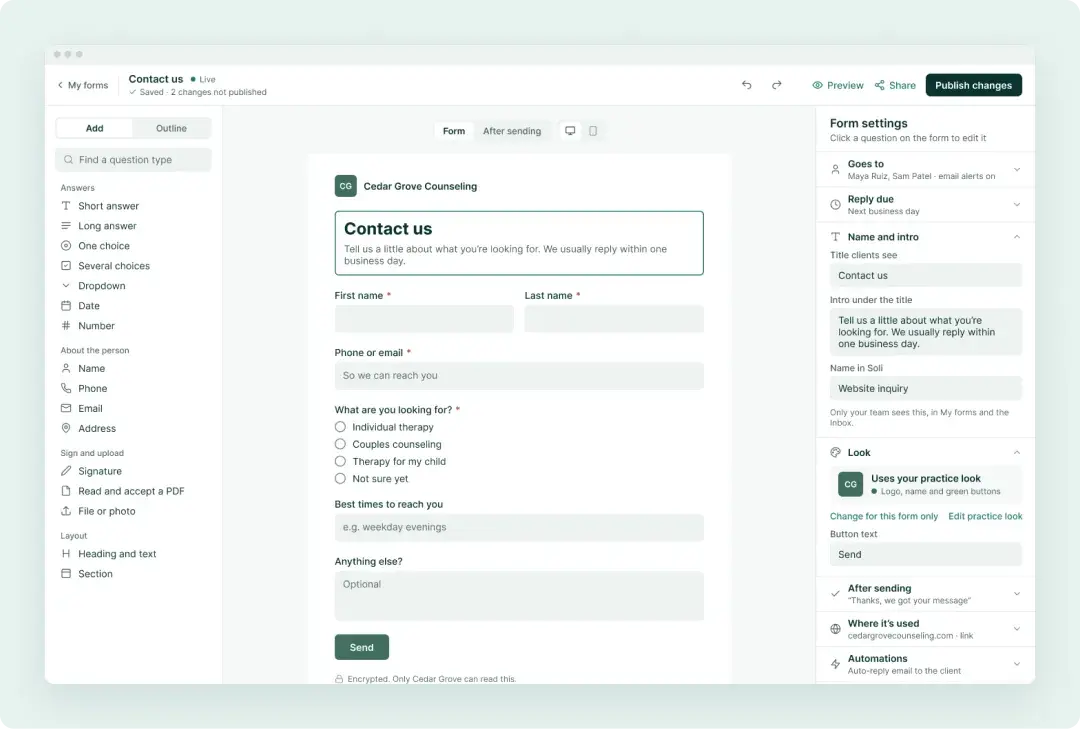1080x729 pixels.
Task: Edit the Button text field
Action: coord(926,555)
